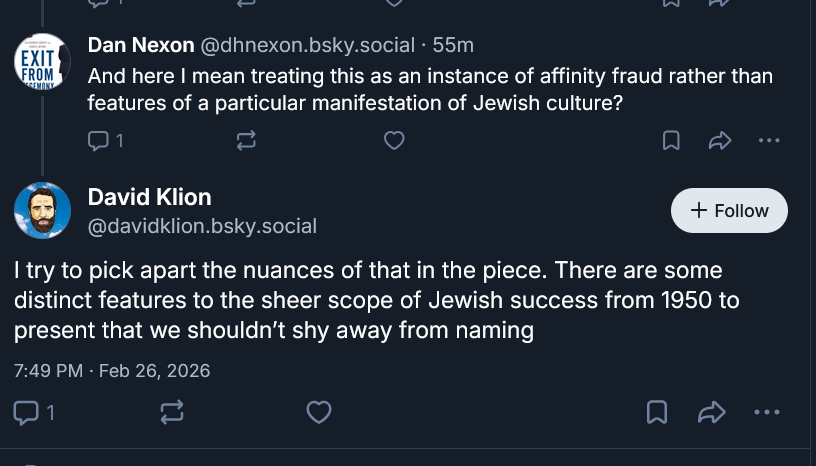Open Dan Nexon's profile avatar
This screenshot has width=816, height=466.
pyautogui.click(x=42, y=61)
